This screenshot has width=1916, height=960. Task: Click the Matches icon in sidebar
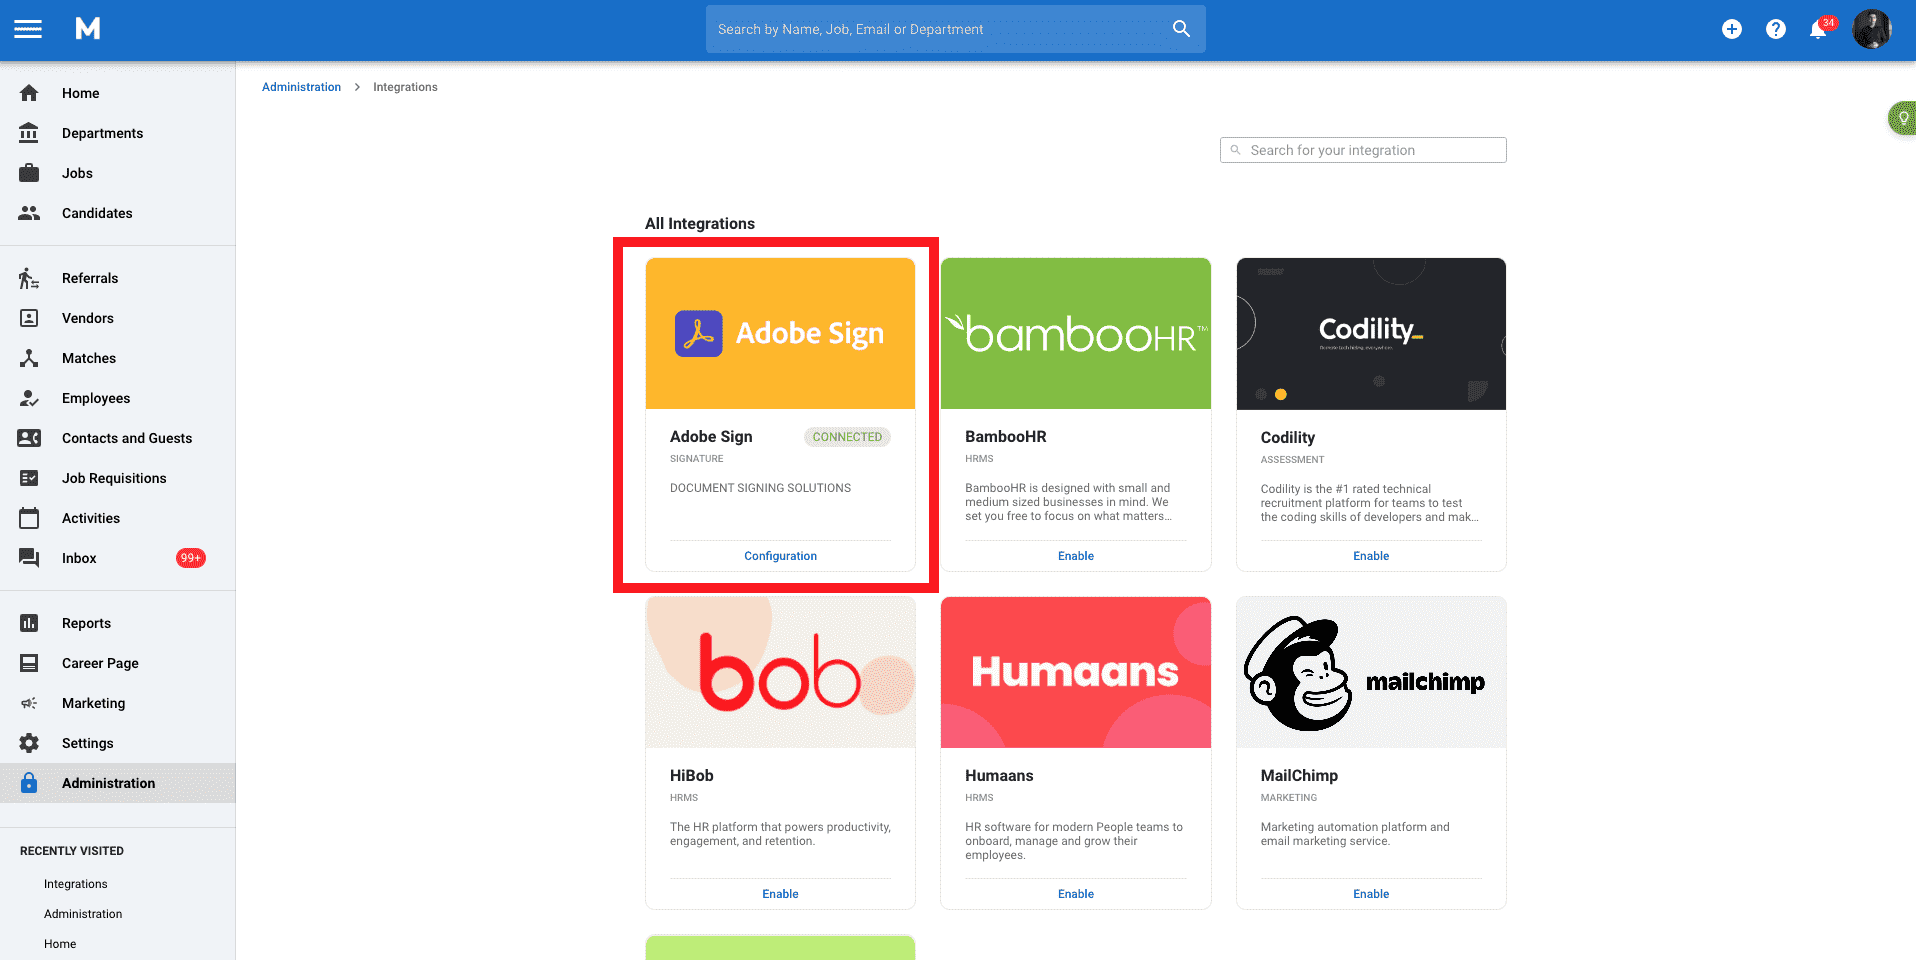(29, 358)
